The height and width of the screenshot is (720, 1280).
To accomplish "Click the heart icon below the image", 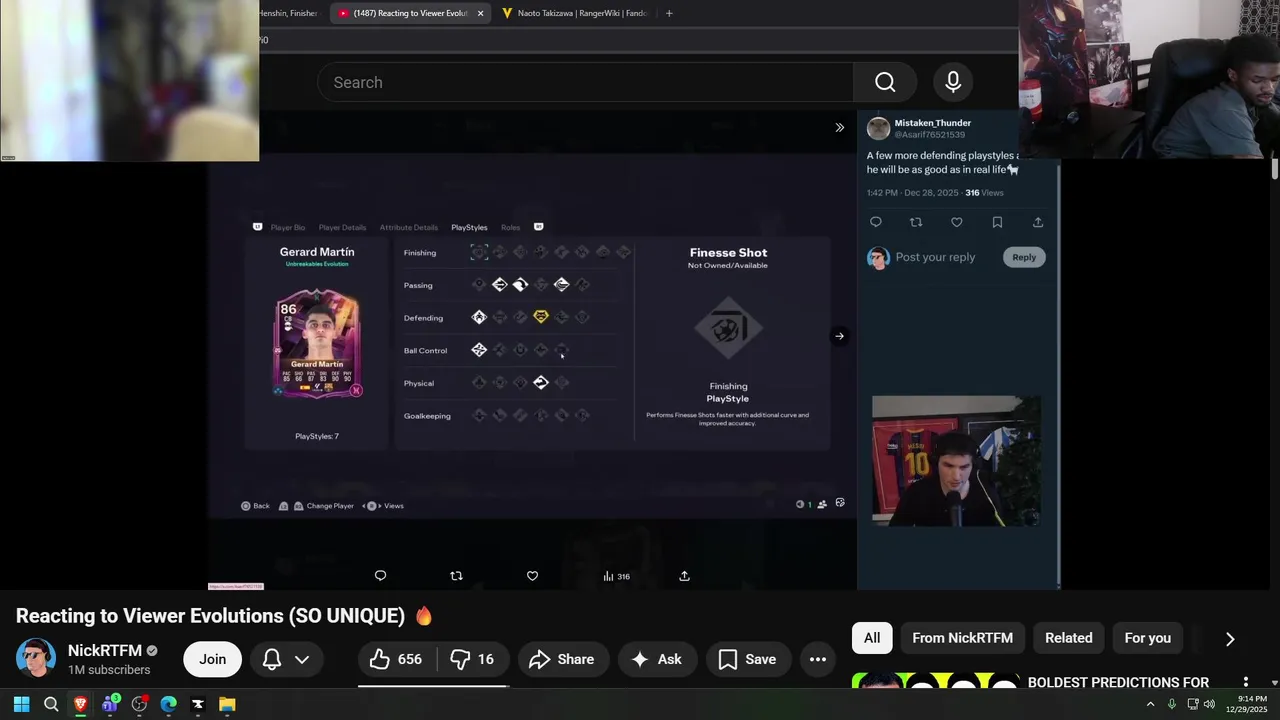I will coord(532,576).
